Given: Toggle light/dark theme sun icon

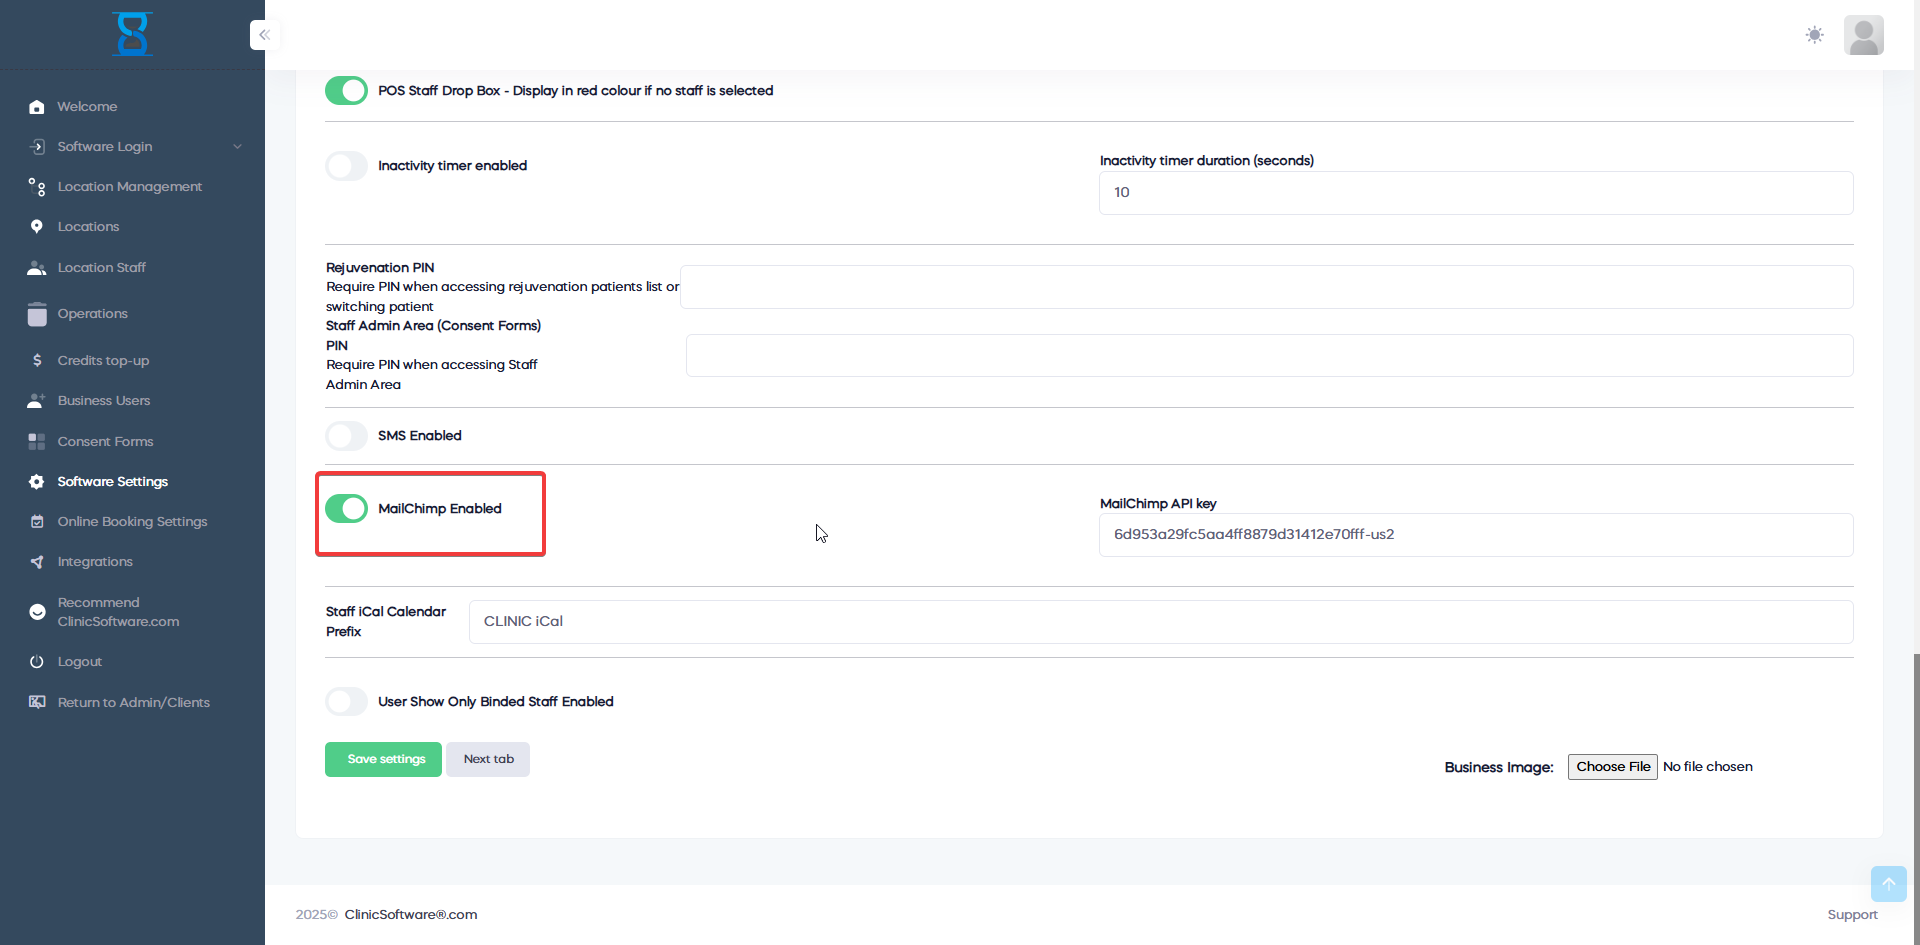Looking at the screenshot, I should (1814, 35).
